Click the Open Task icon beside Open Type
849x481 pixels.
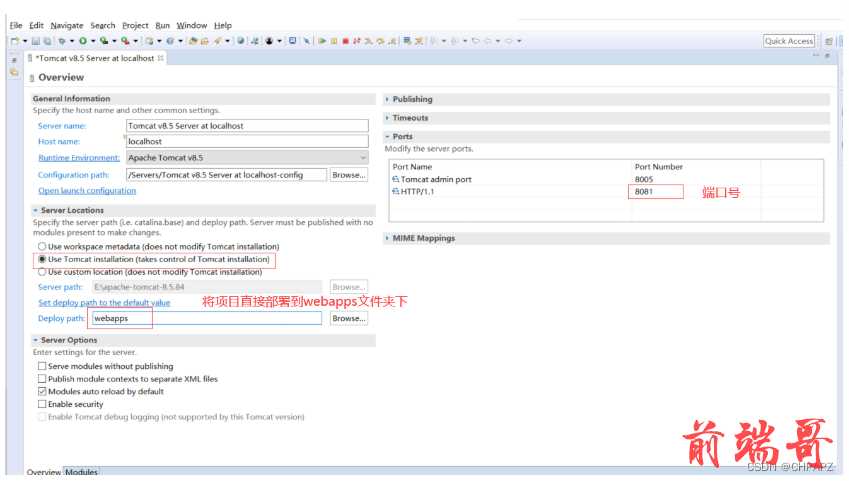tap(205, 41)
